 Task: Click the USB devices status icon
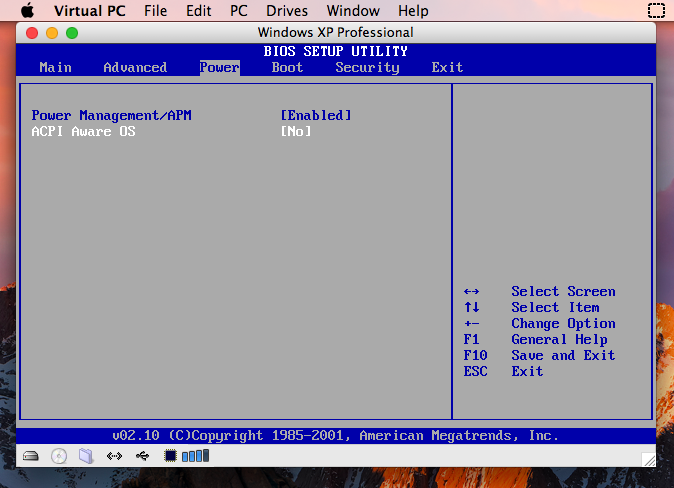click(142, 456)
